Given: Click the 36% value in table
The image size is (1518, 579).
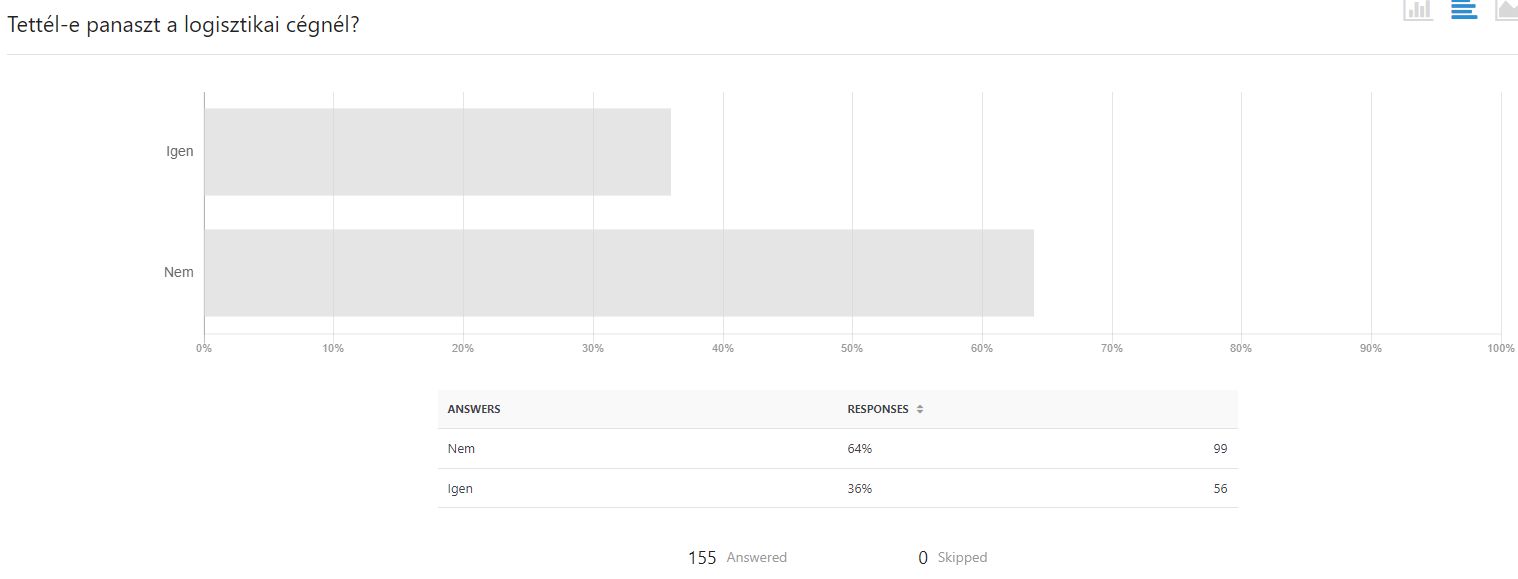Looking at the screenshot, I should [859, 489].
